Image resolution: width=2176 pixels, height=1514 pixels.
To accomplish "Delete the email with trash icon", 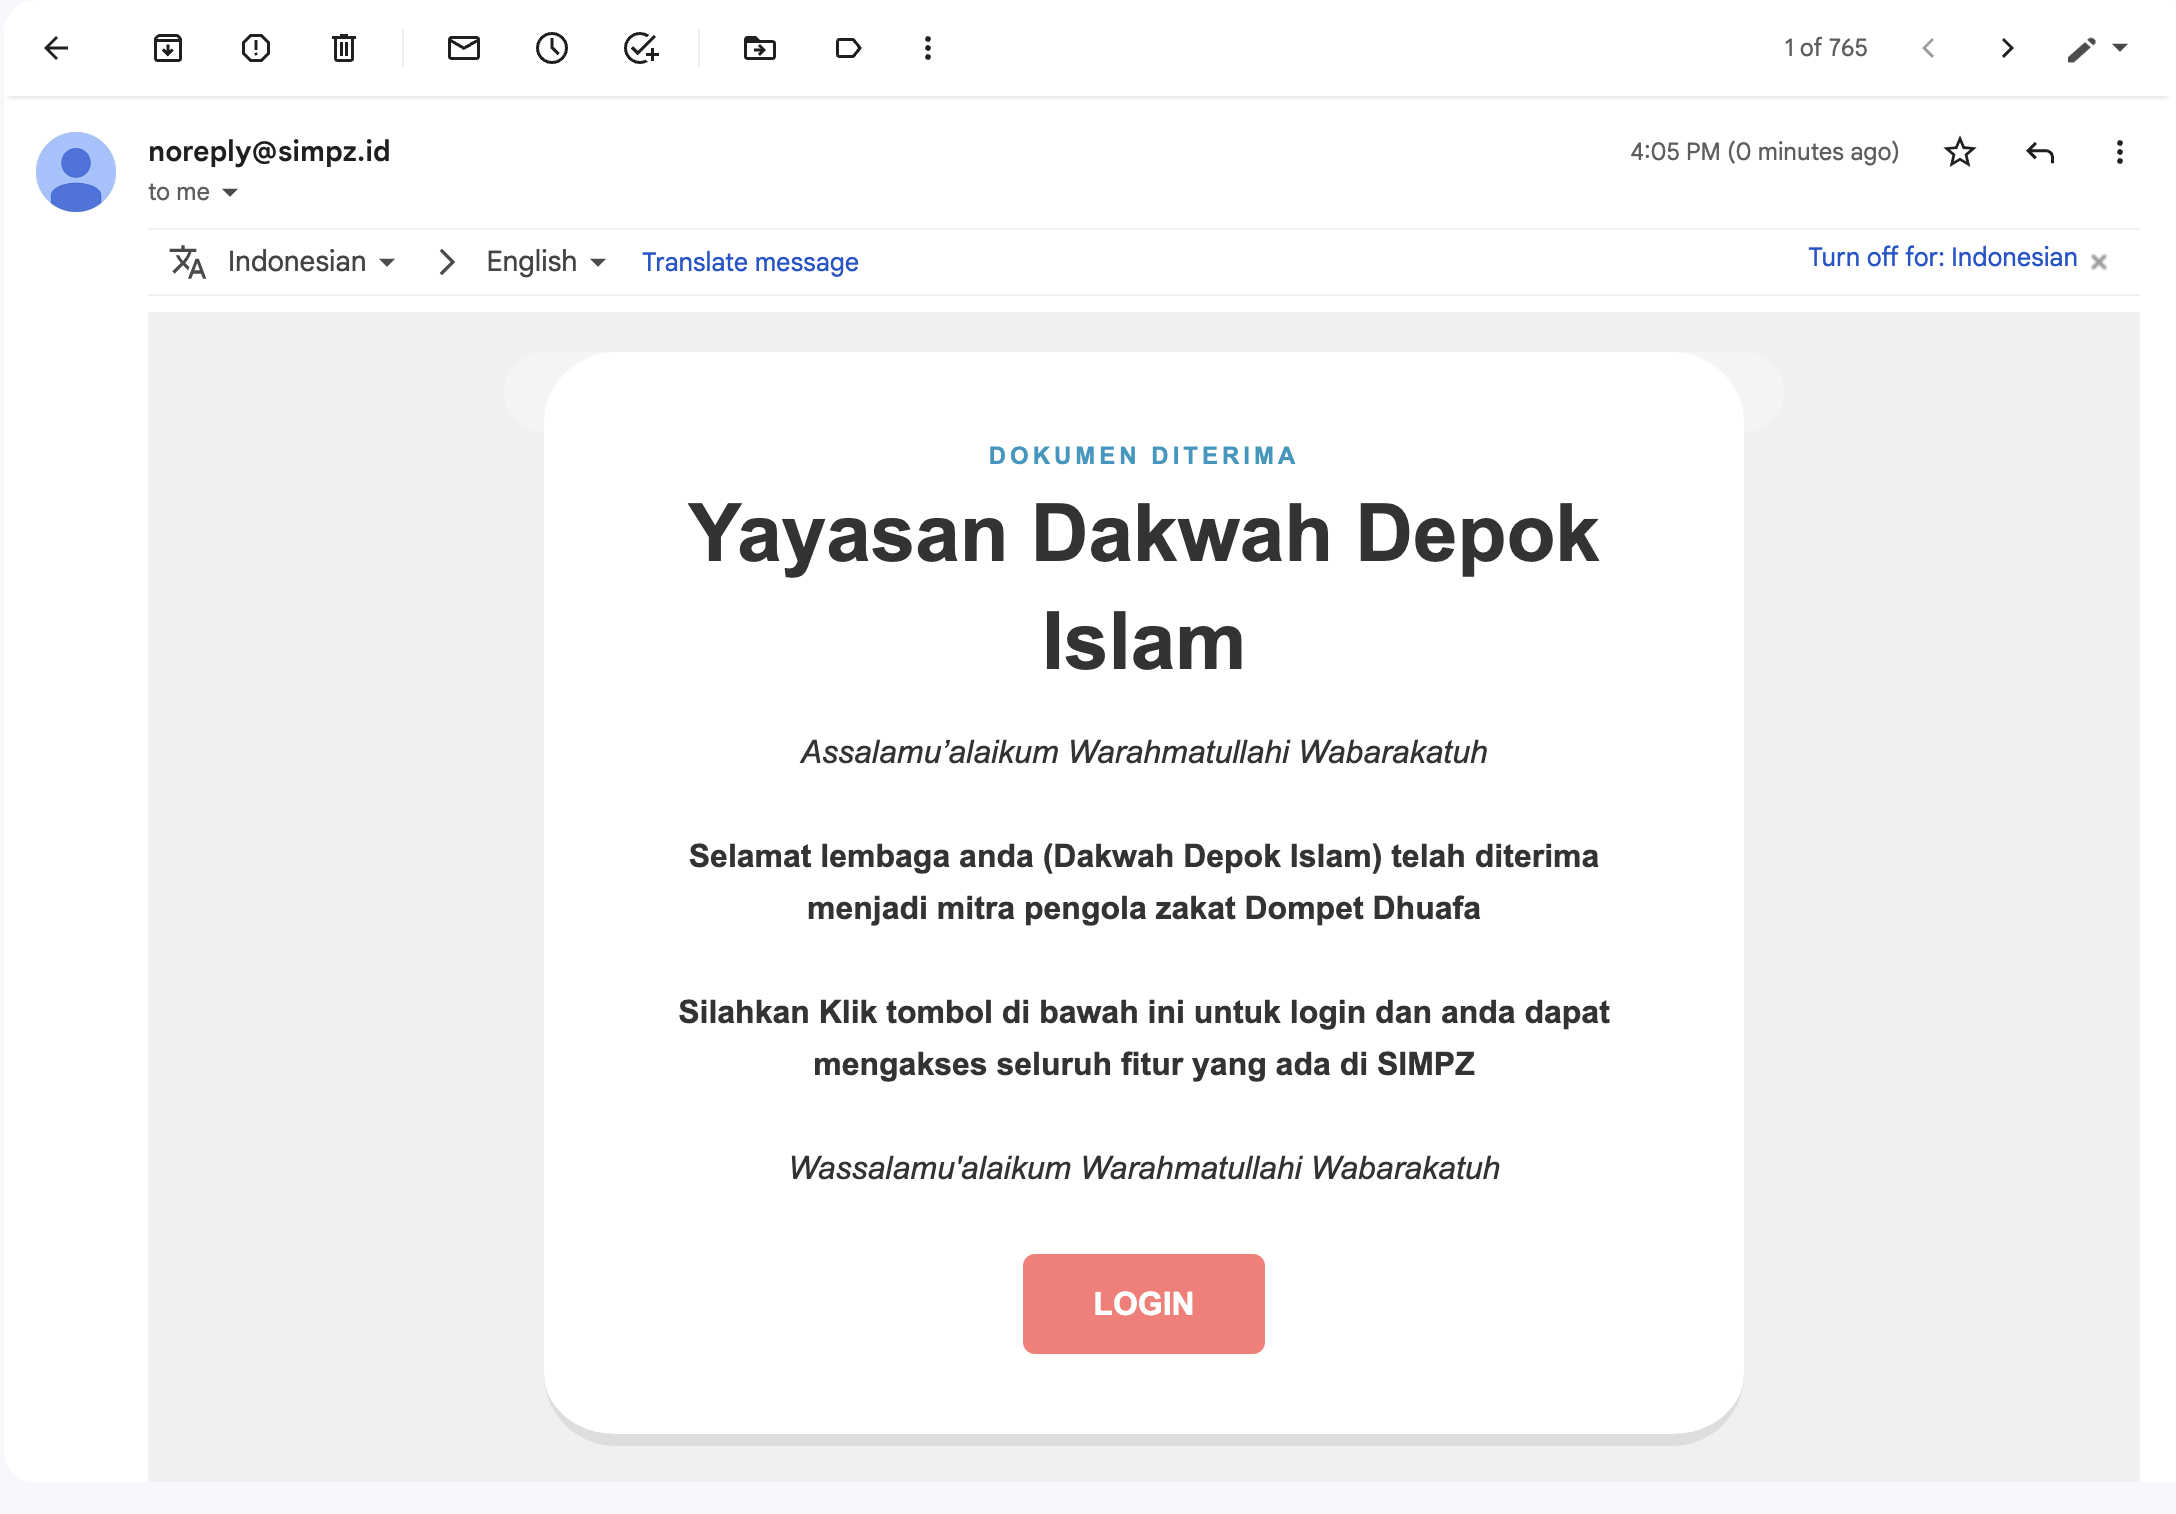I will [344, 48].
